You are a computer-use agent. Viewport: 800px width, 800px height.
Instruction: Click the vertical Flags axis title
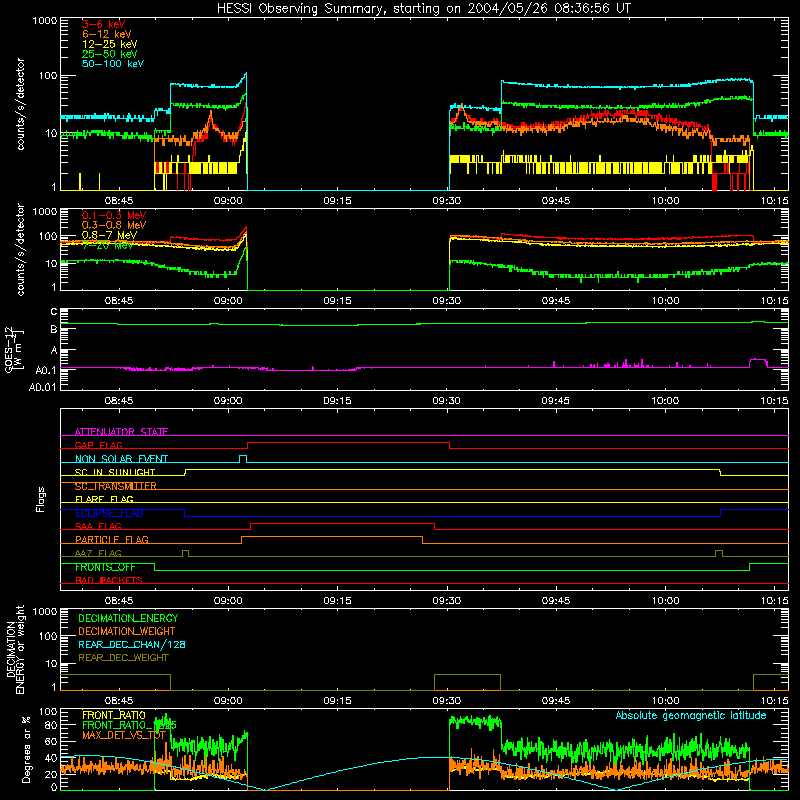[x=40, y=499]
